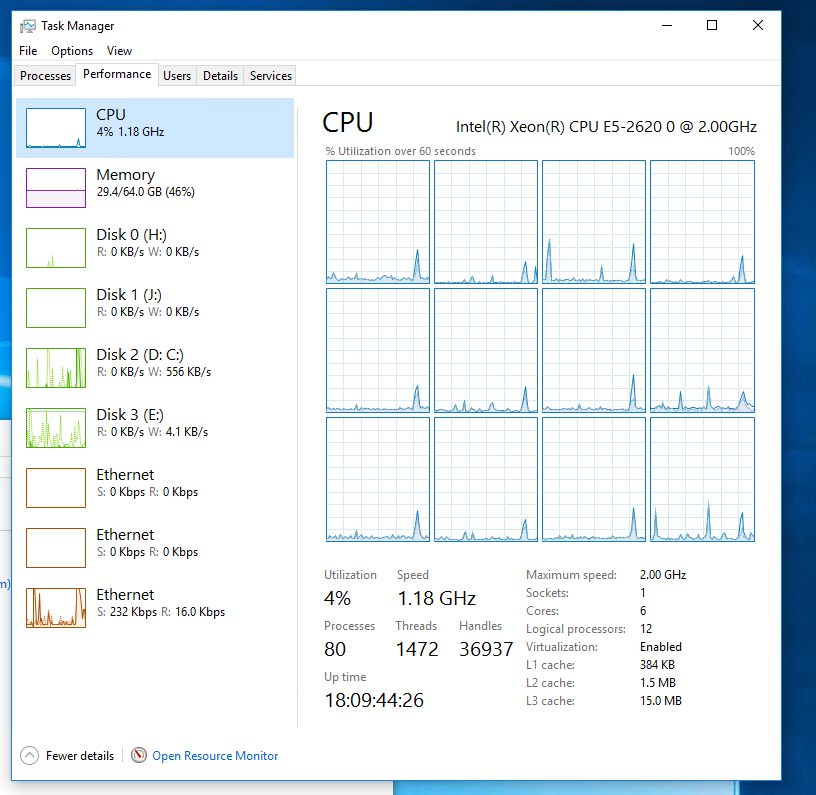Open the Services tab

click(271, 76)
